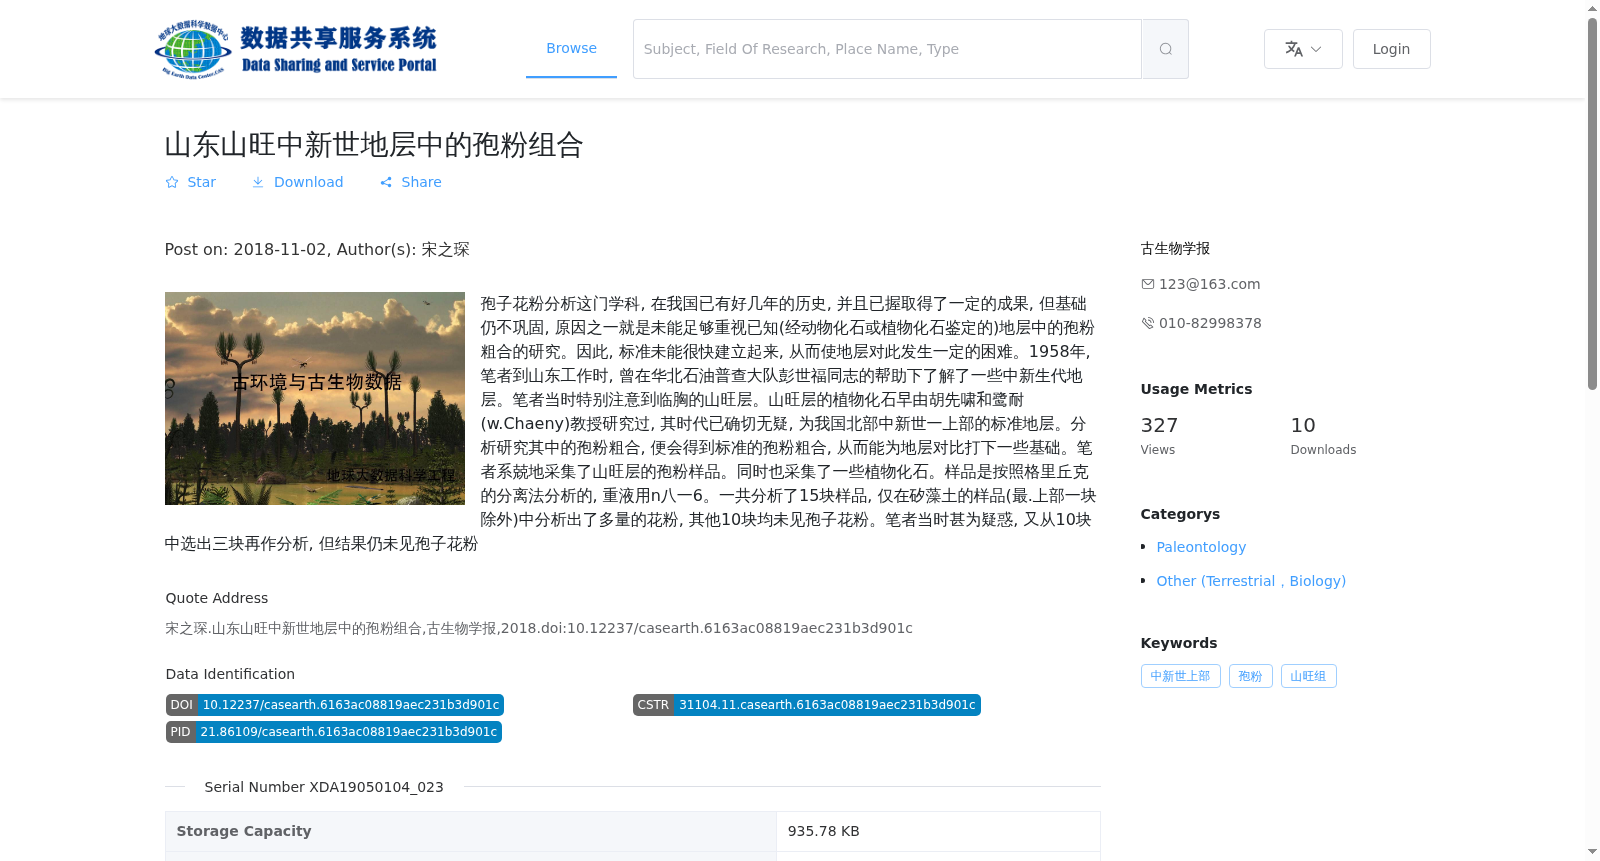Click the Star icon for this dataset
The width and height of the screenshot is (1600, 861).
coord(172,182)
